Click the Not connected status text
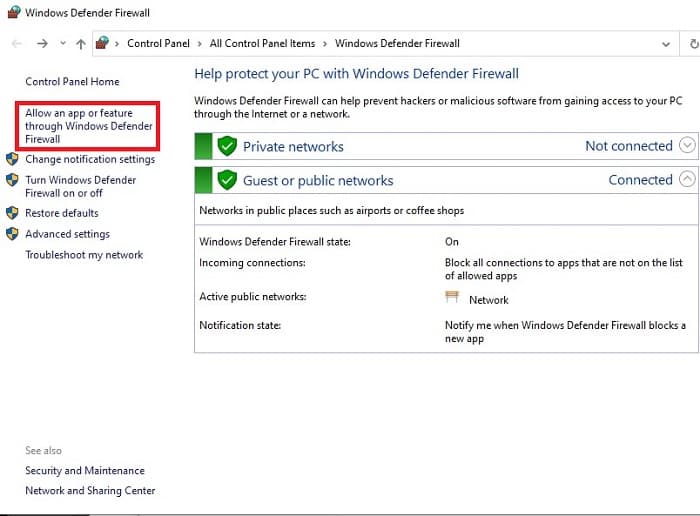 (x=629, y=146)
